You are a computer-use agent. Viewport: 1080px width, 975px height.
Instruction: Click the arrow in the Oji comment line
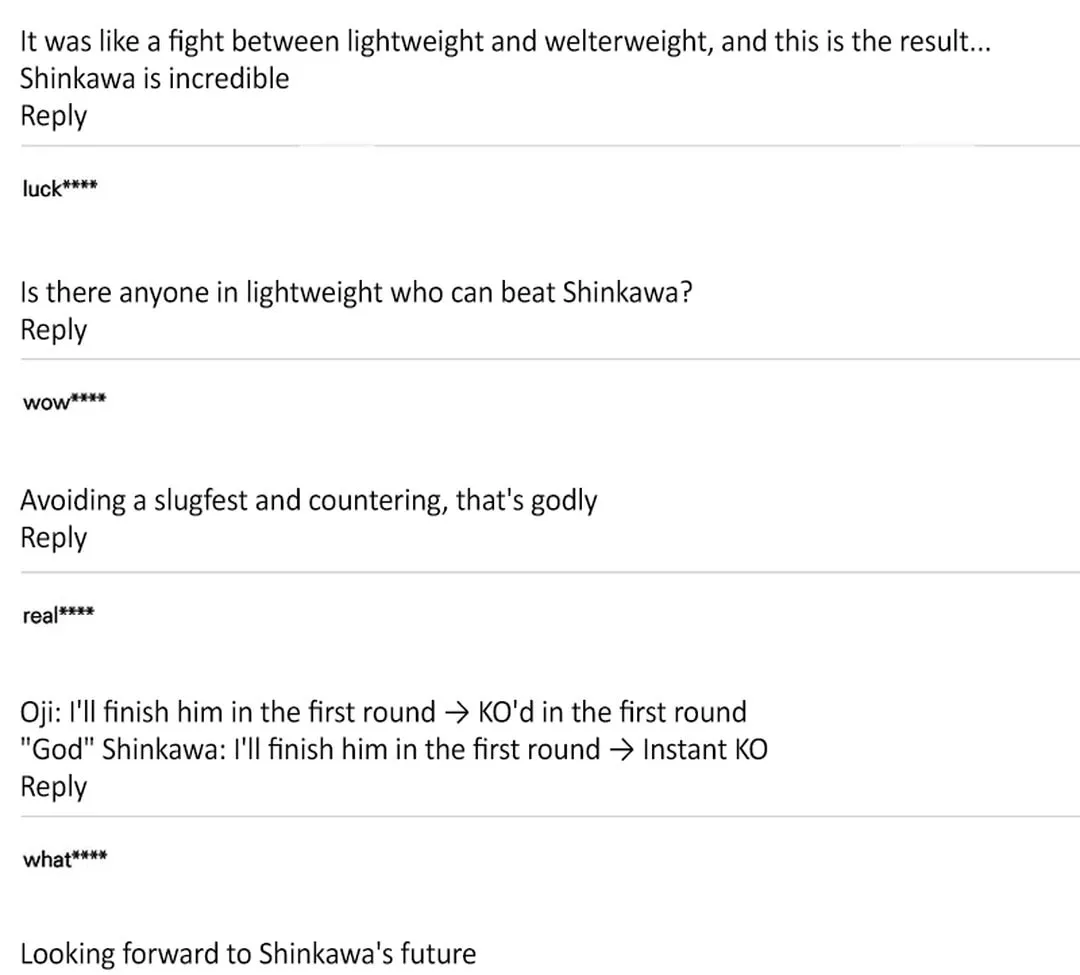[457, 713]
